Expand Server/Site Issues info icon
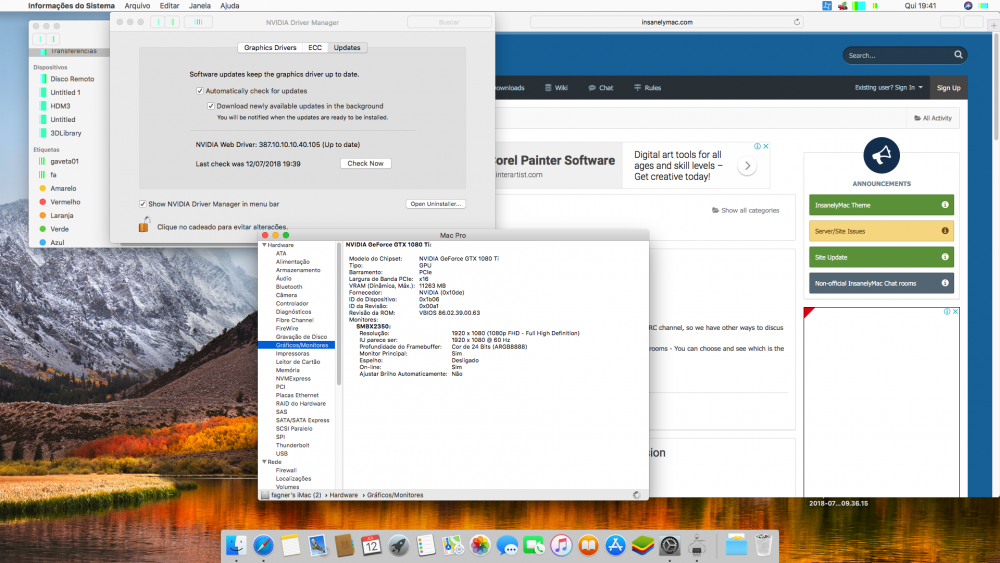Image resolution: width=1000 pixels, height=563 pixels. point(945,231)
